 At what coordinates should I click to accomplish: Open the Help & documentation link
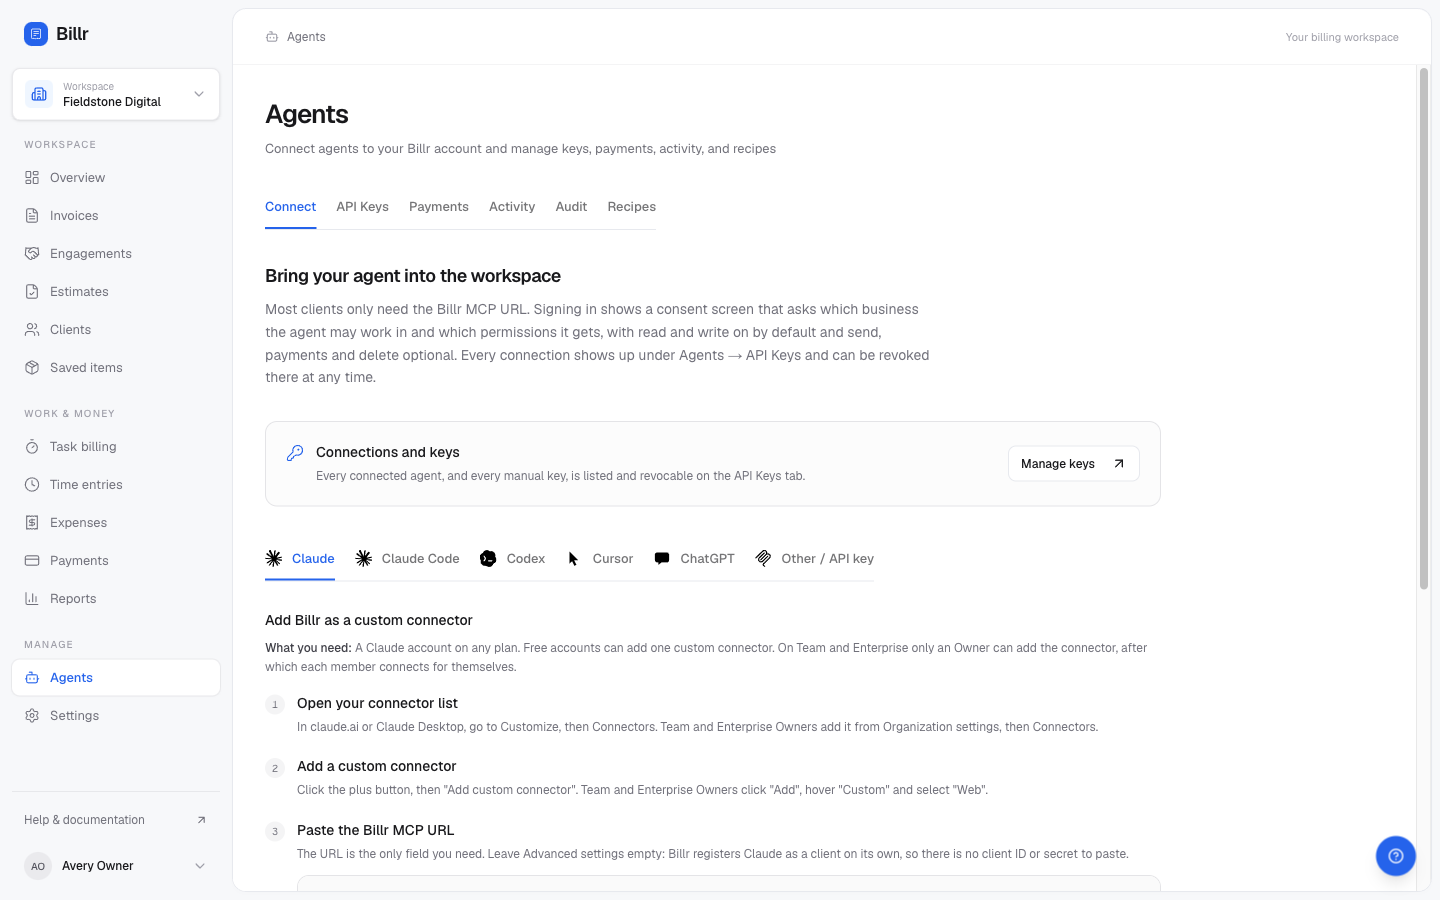[116, 820]
